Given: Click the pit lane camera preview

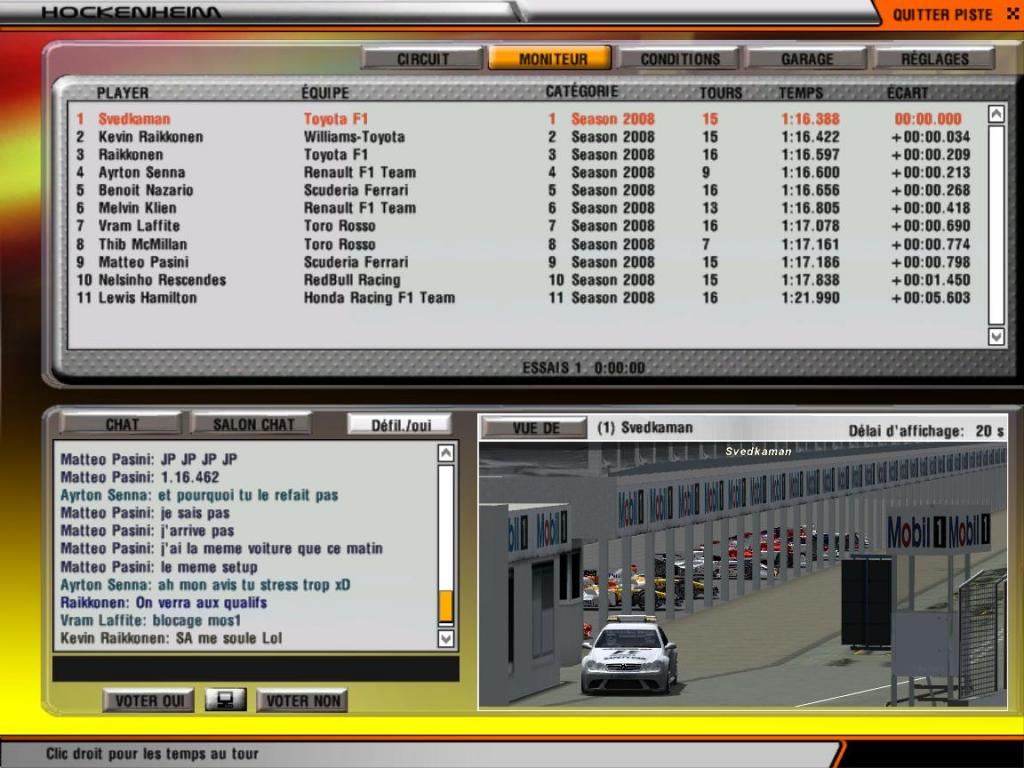Looking at the screenshot, I should click(x=743, y=575).
